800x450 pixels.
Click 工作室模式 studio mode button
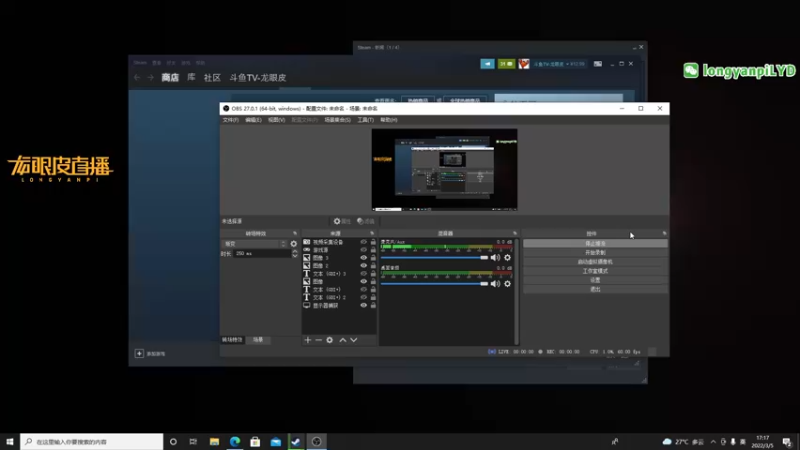pos(595,271)
